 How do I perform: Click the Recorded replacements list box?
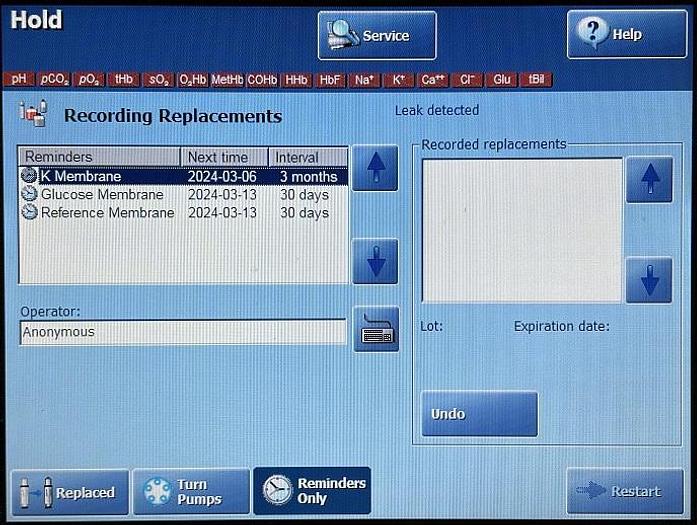tap(522, 231)
